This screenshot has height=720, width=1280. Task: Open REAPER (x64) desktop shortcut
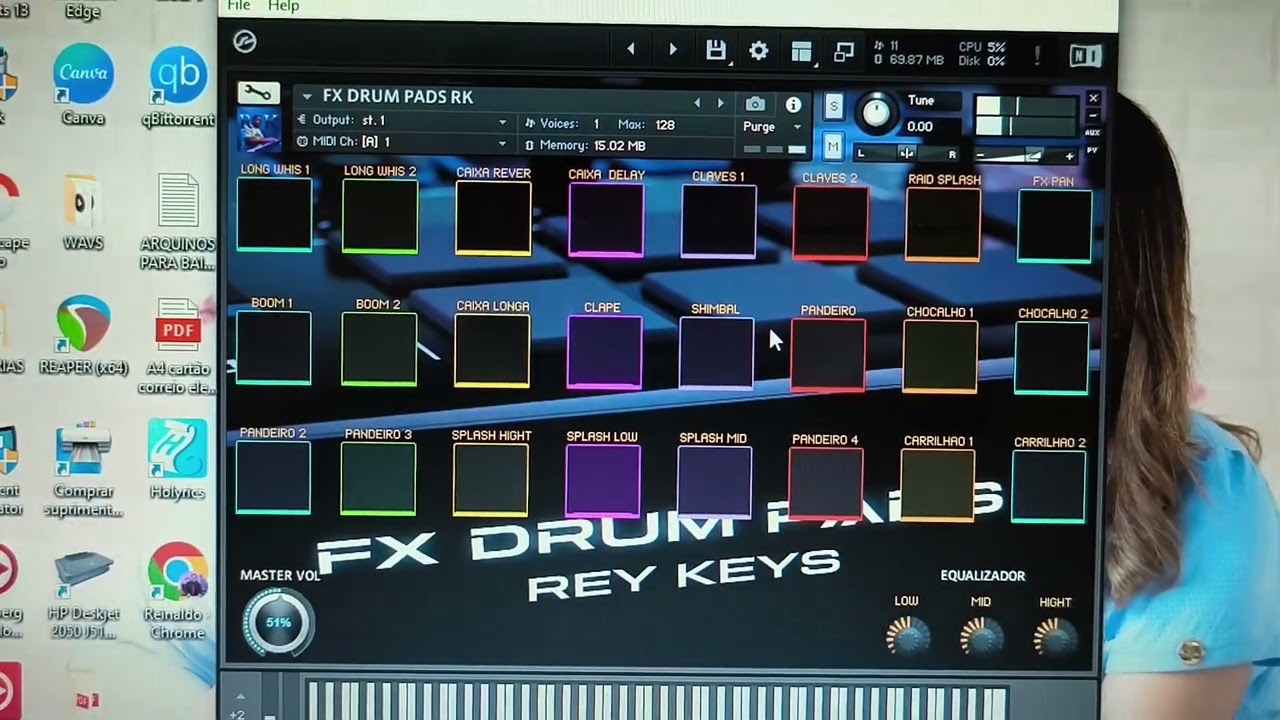83,334
